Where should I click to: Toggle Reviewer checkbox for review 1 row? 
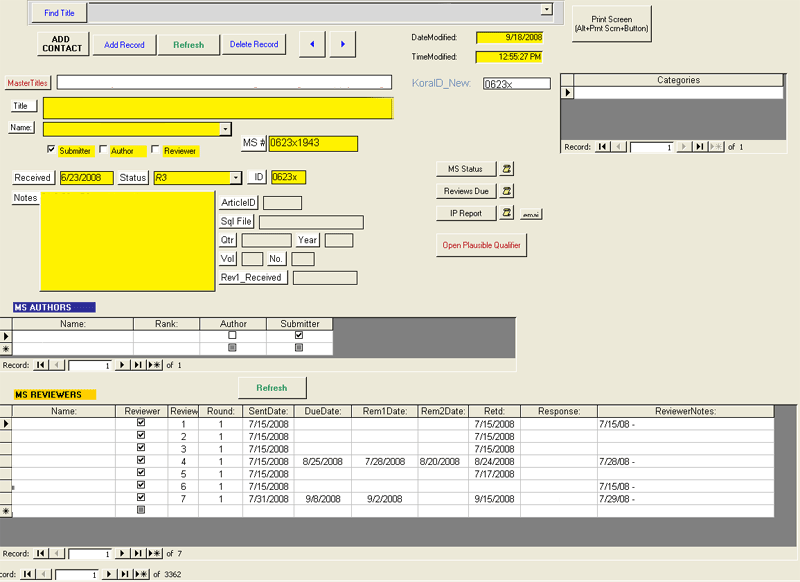[x=141, y=423]
